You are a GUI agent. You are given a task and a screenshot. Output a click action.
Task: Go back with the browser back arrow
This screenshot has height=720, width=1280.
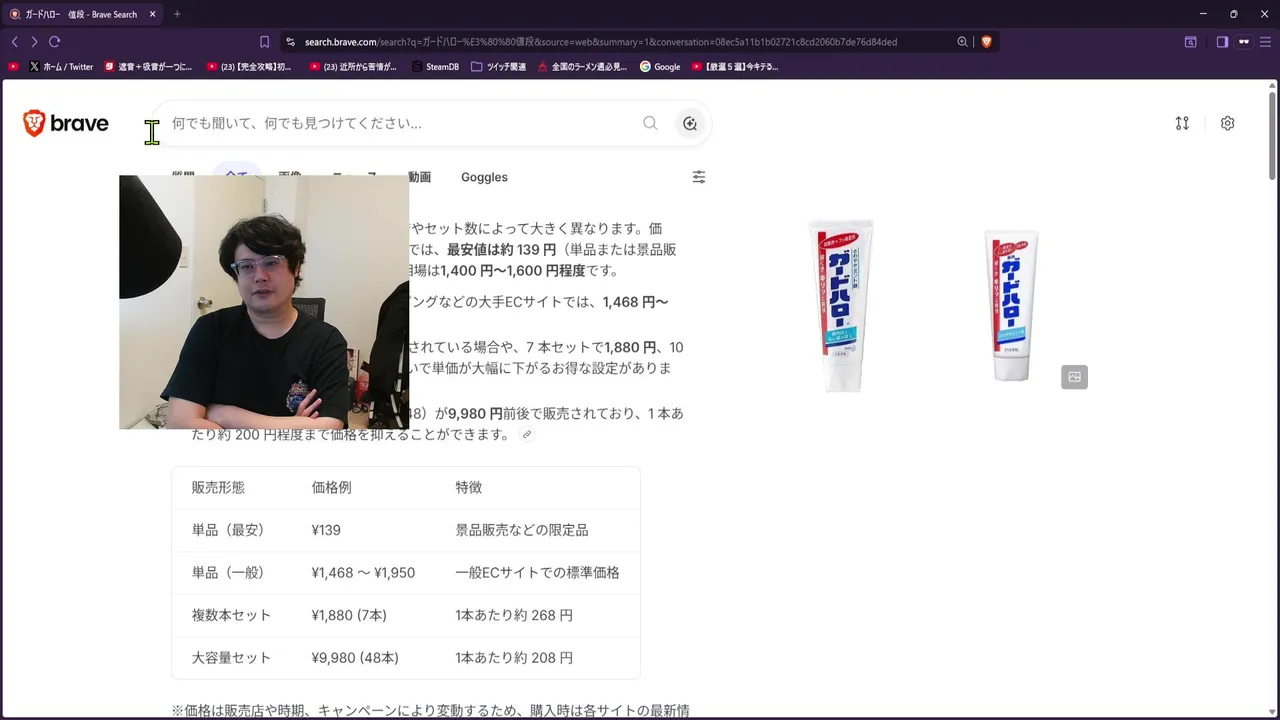14,42
